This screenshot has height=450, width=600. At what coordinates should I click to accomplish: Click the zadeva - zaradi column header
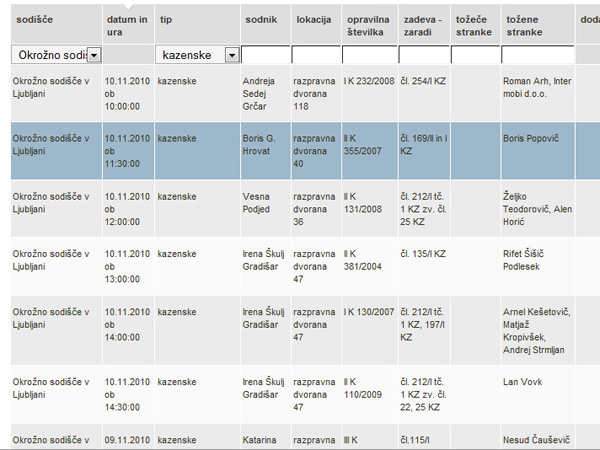421,26
